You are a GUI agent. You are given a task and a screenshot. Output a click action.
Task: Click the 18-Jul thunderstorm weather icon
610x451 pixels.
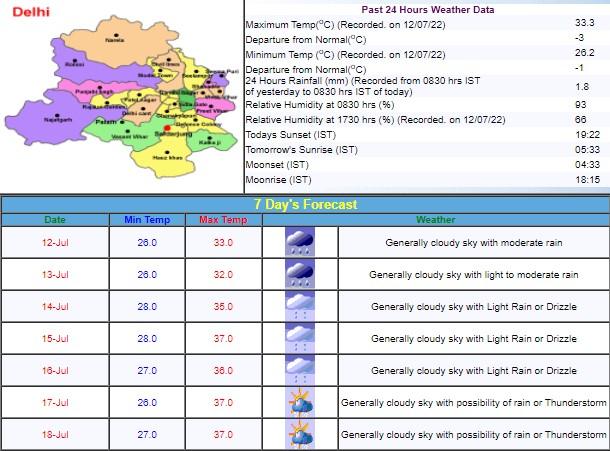(299, 435)
